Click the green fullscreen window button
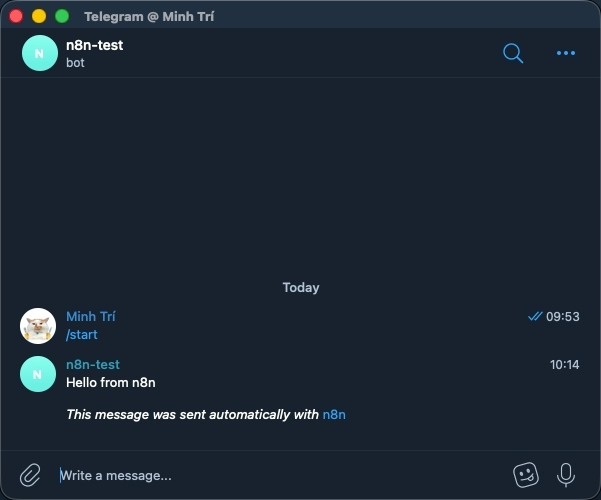 click(62, 16)
